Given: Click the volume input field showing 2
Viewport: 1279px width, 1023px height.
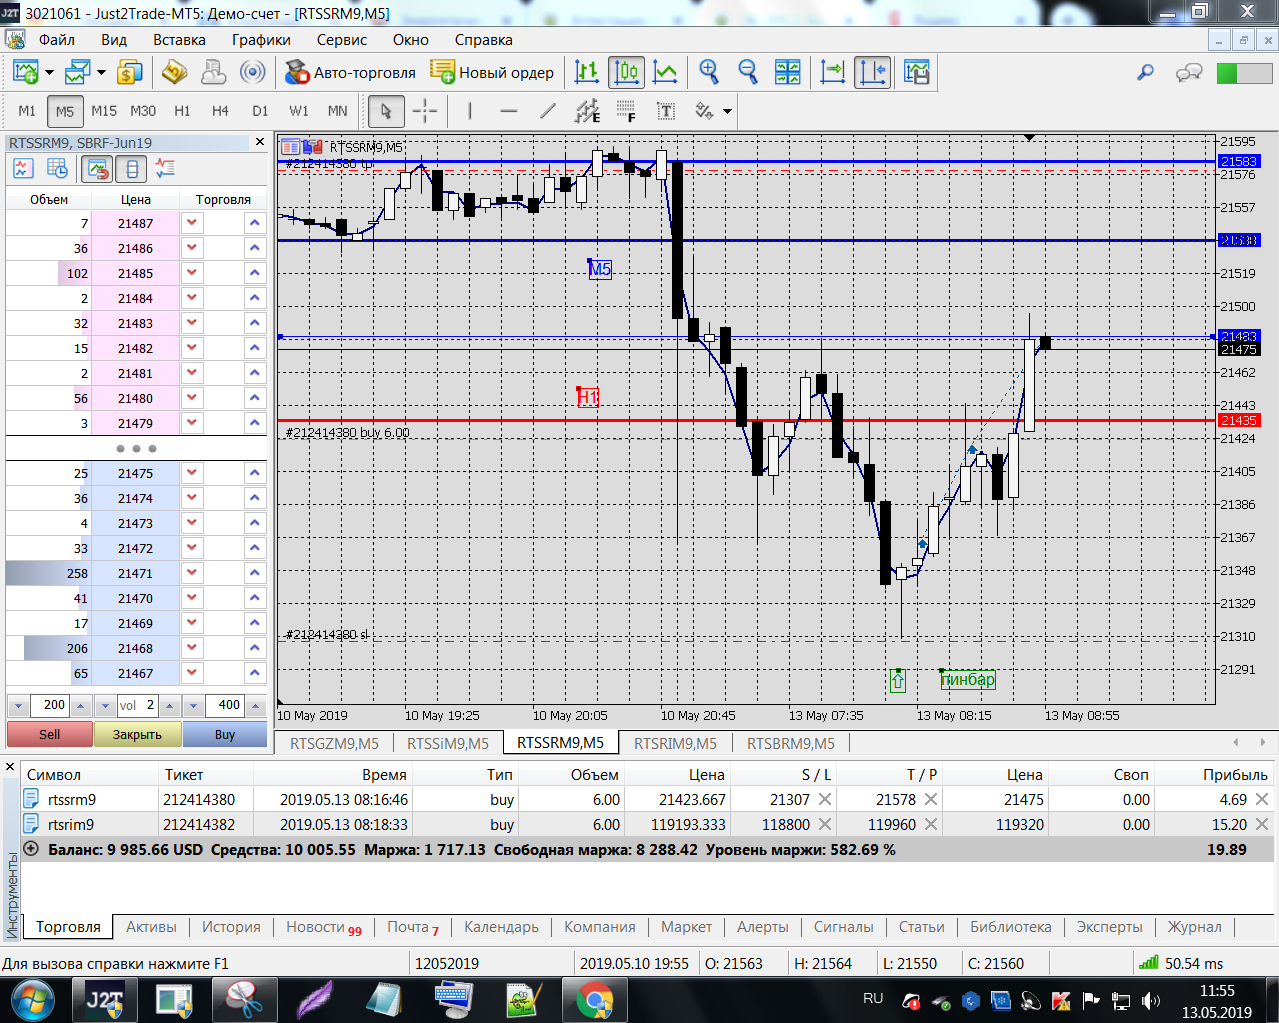Looking at the screenshot, I should pos(138,705).
